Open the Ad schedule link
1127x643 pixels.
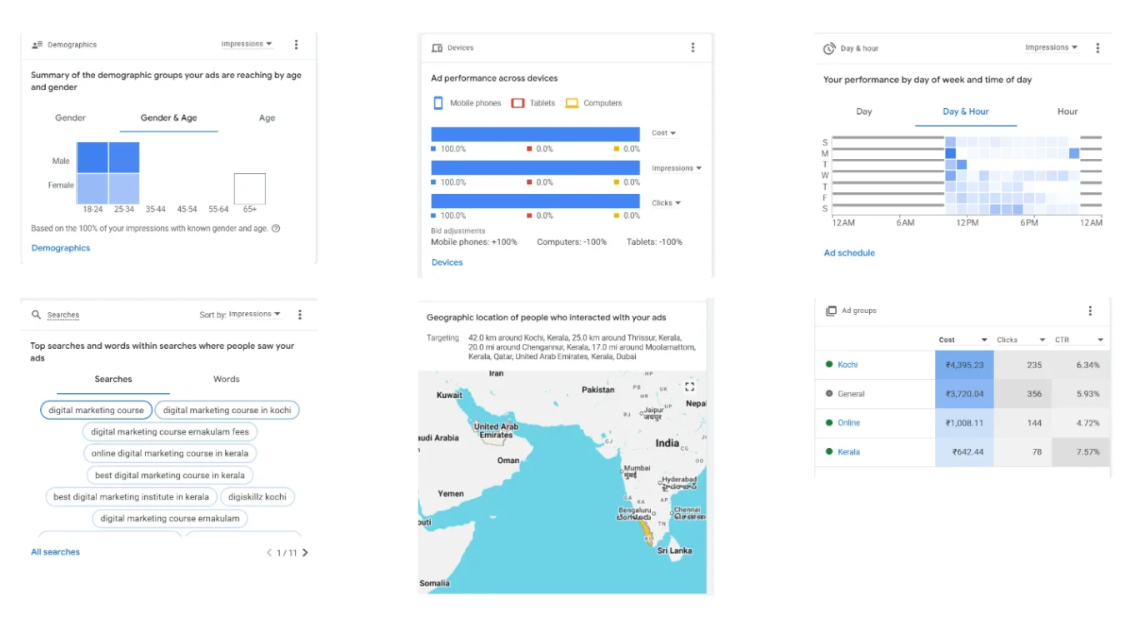849,253
